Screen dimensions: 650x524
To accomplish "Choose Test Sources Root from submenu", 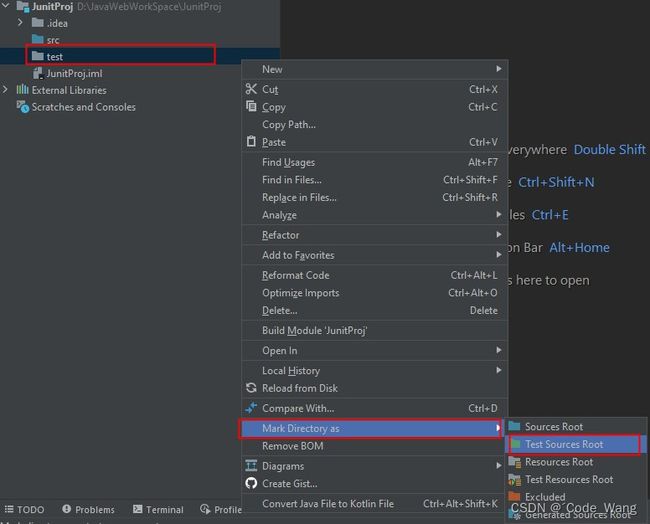I will [575, 444].
